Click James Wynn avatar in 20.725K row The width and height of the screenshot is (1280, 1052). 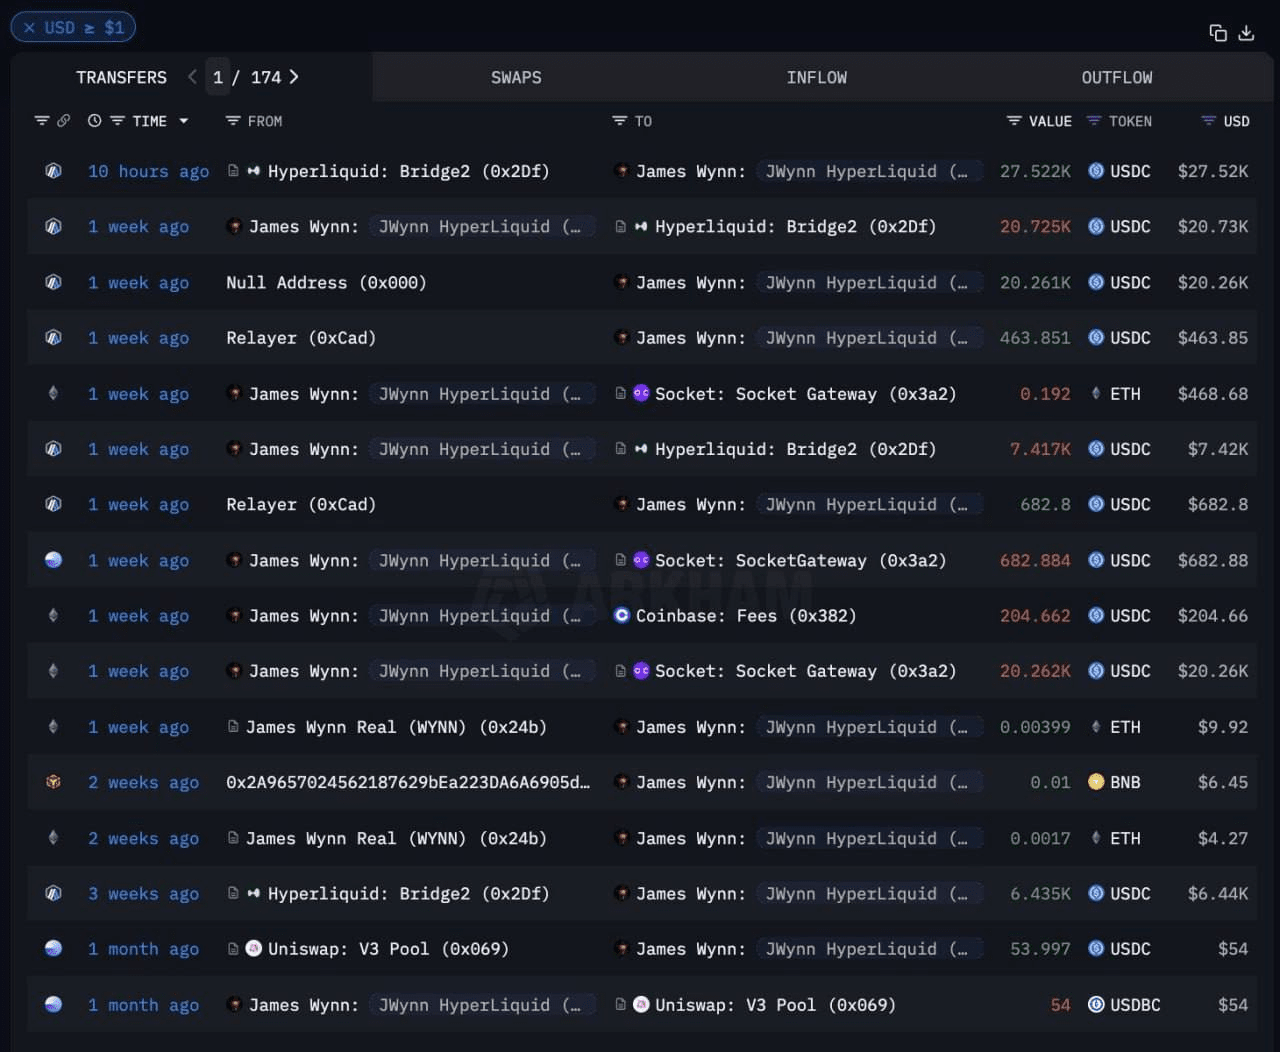click(234, 227)
